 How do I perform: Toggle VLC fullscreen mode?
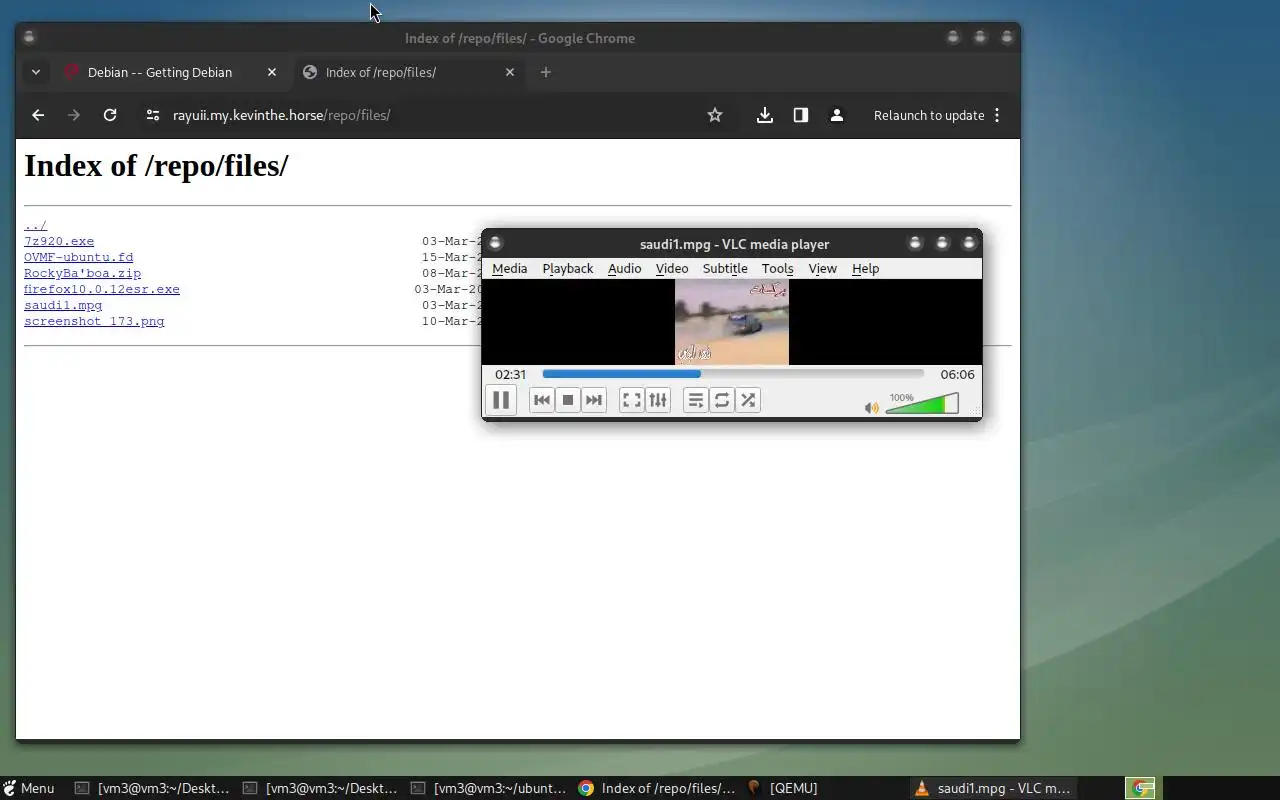[x=632, y=400]
